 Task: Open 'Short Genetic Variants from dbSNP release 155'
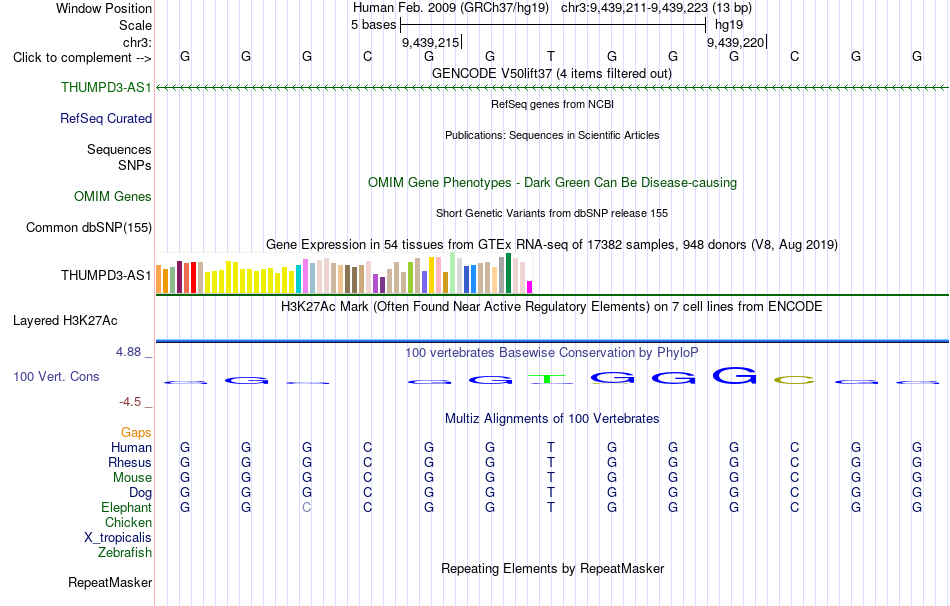[x=552, y=213]
